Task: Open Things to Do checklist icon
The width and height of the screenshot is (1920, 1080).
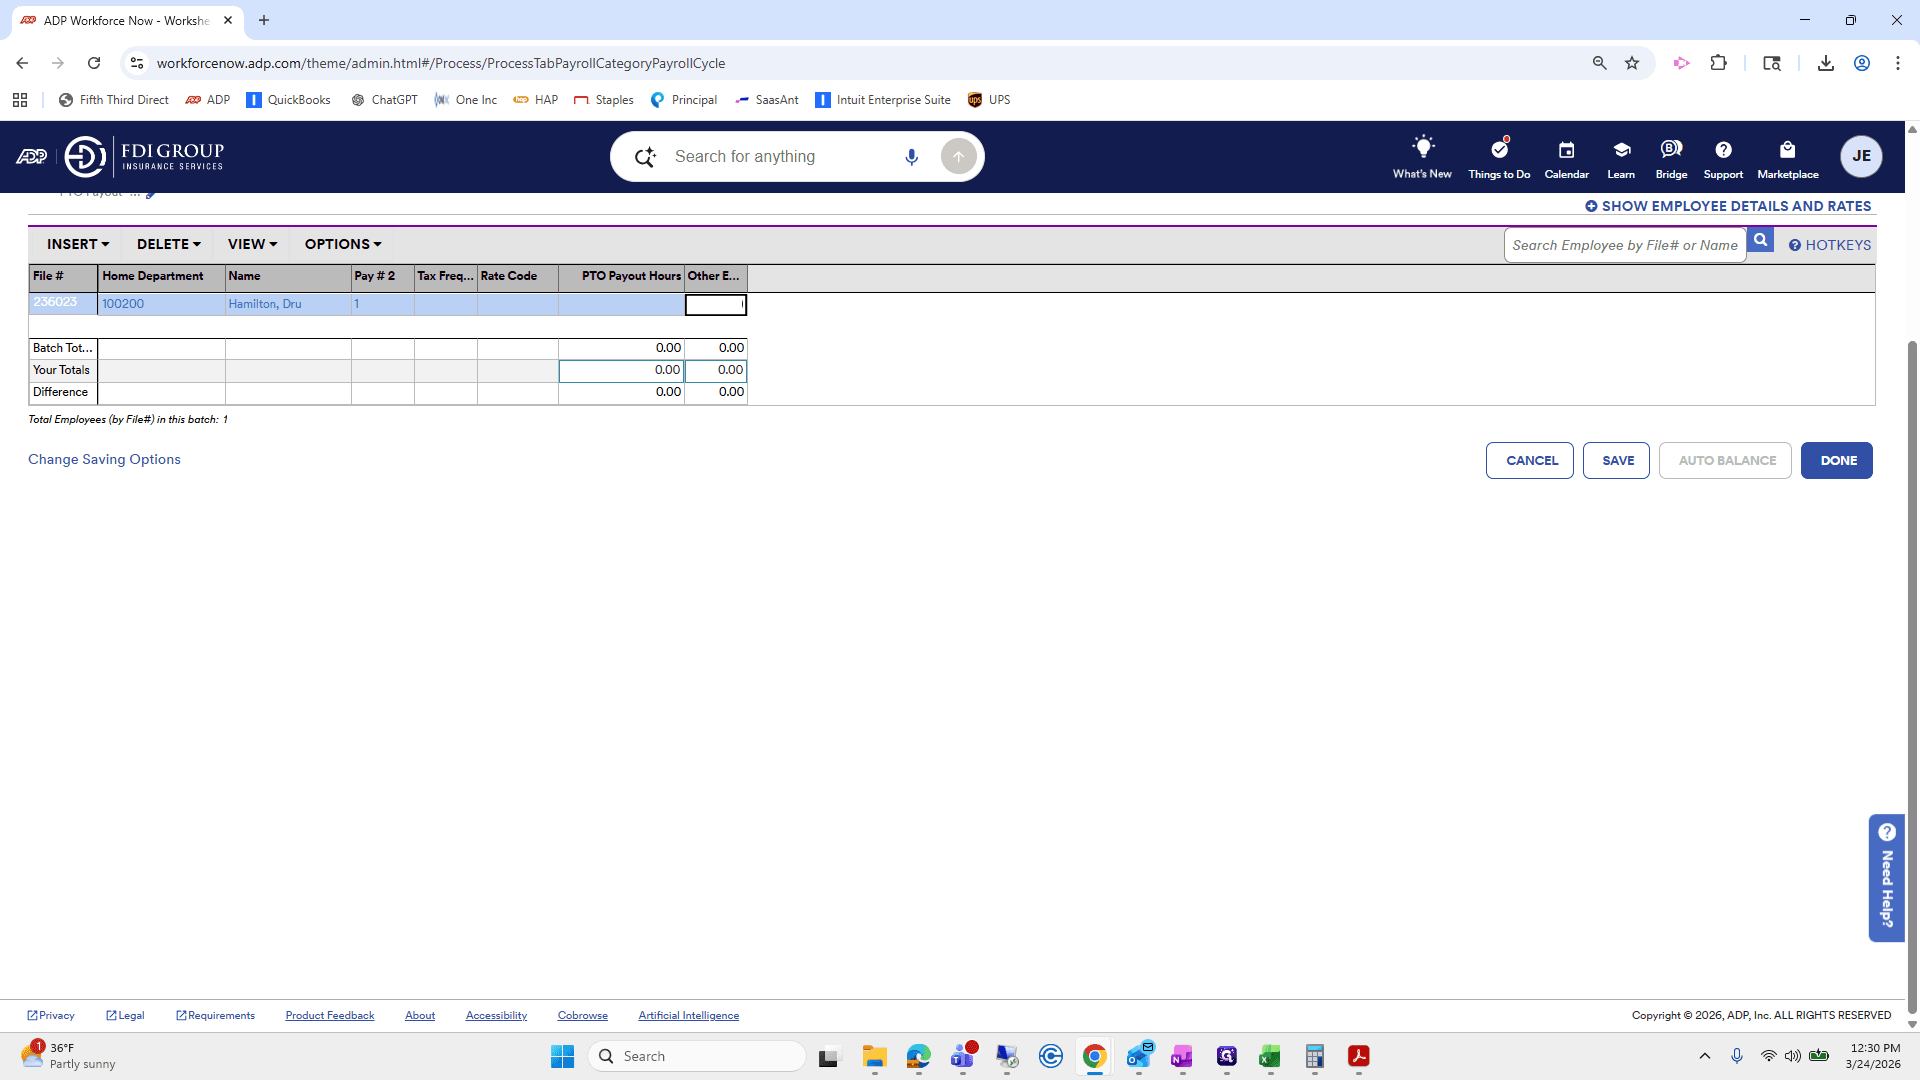Action: [1499, 149]
